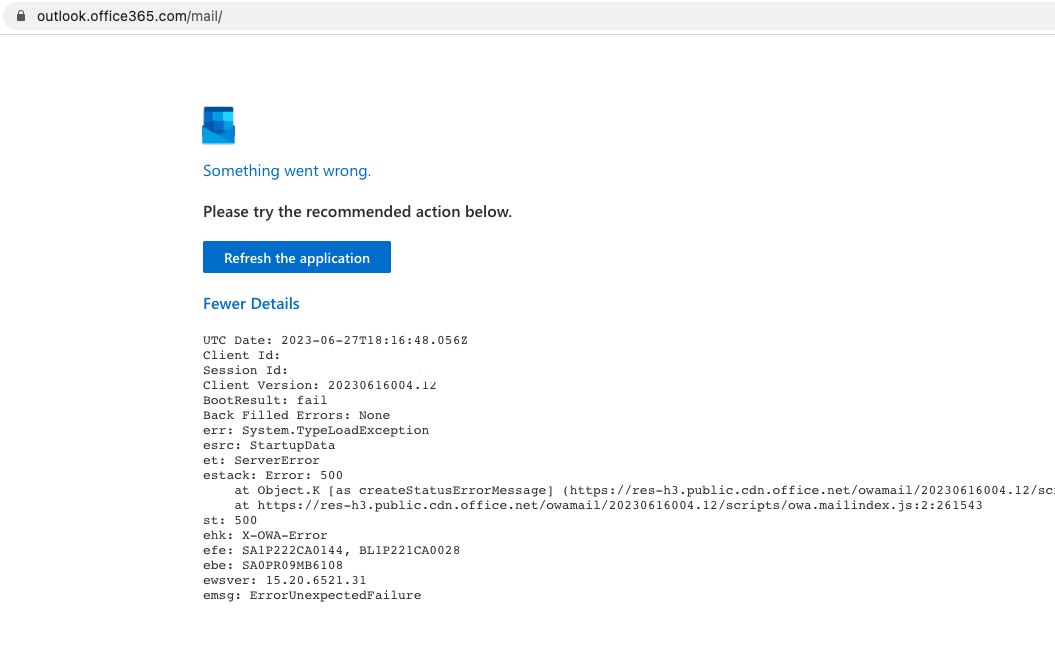Click the 'at Object.K [as createStatusErrorMessage]' stack line
Screen dimensions: 1055x662
coord(645,490)
